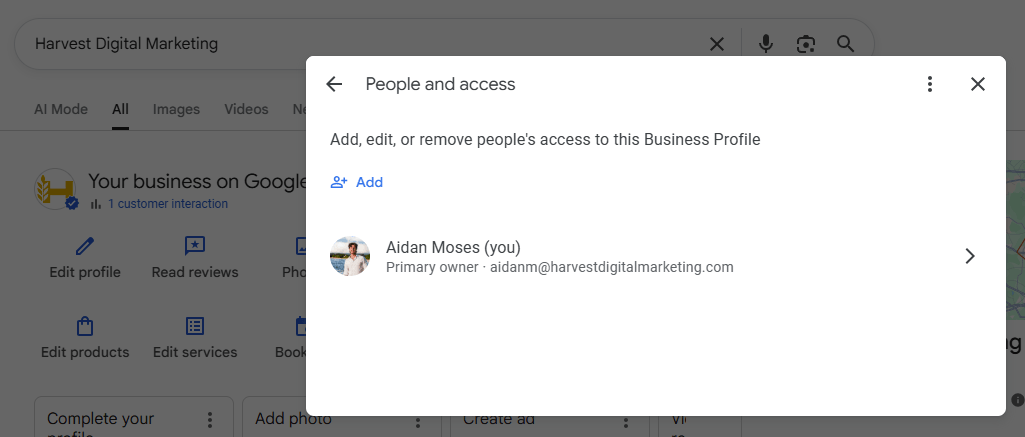Viewport: 1025px width, 437px height.
Task: Click the Edit profile pencil icon
Action: click(85, 246)
